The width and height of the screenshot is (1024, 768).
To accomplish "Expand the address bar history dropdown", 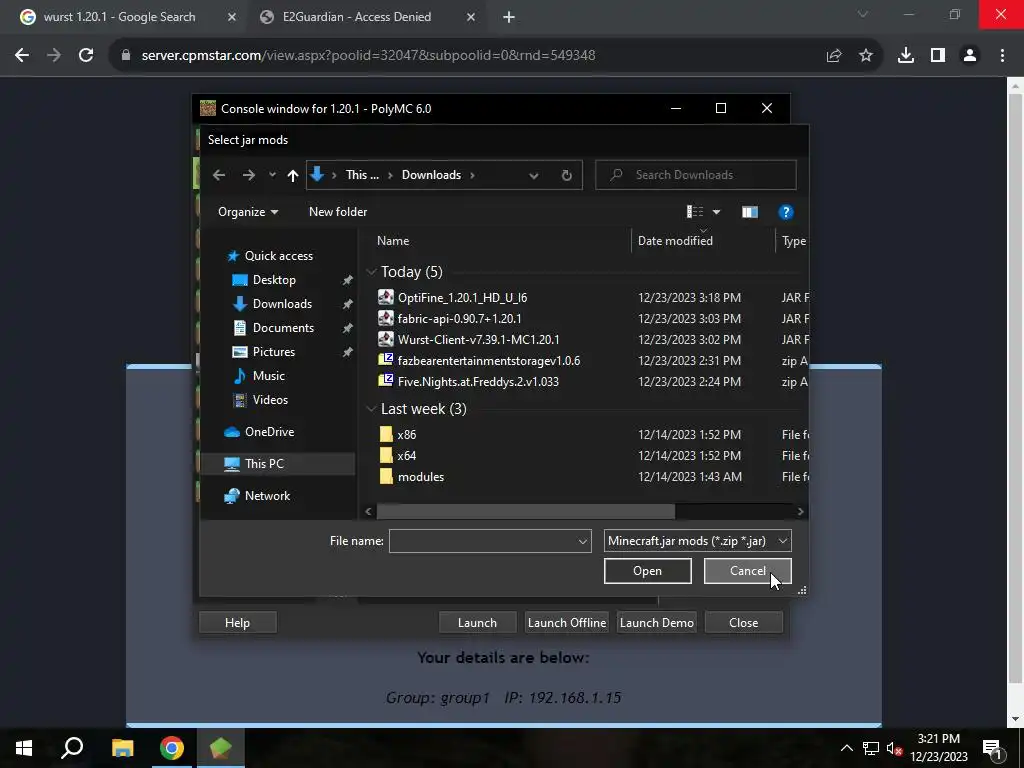I will coord(534,175).
